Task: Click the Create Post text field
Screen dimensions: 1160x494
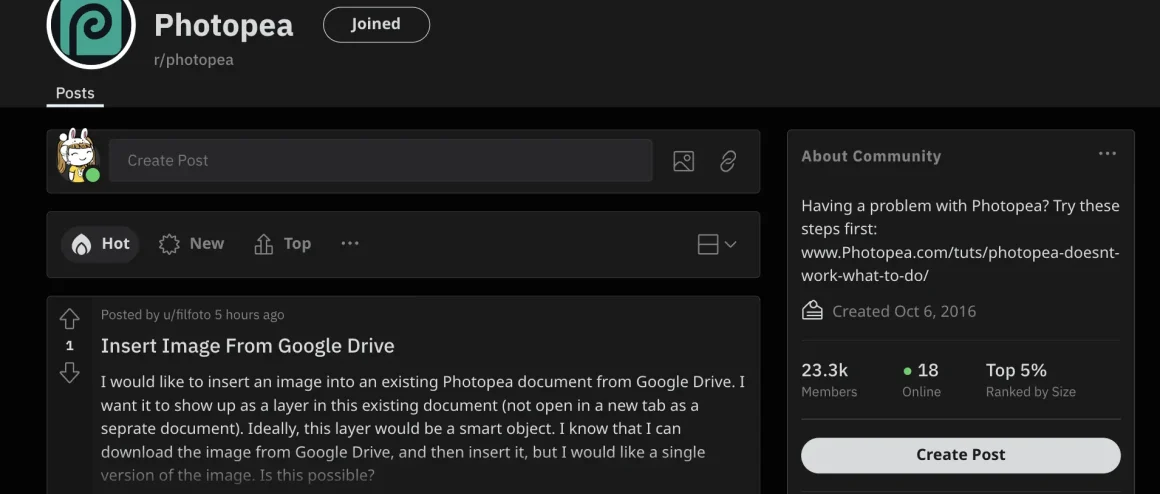Action: (380, 160)
